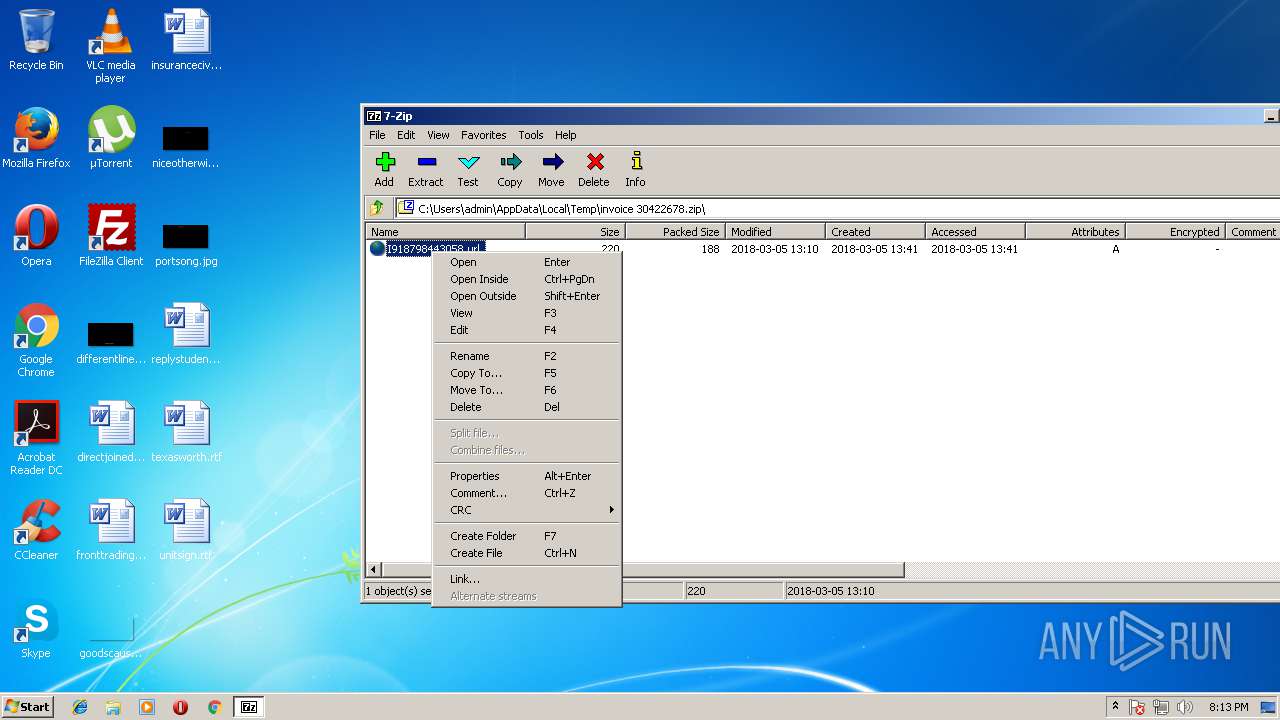Open the Recycle Bin desktop icon

tap(36, 40)
